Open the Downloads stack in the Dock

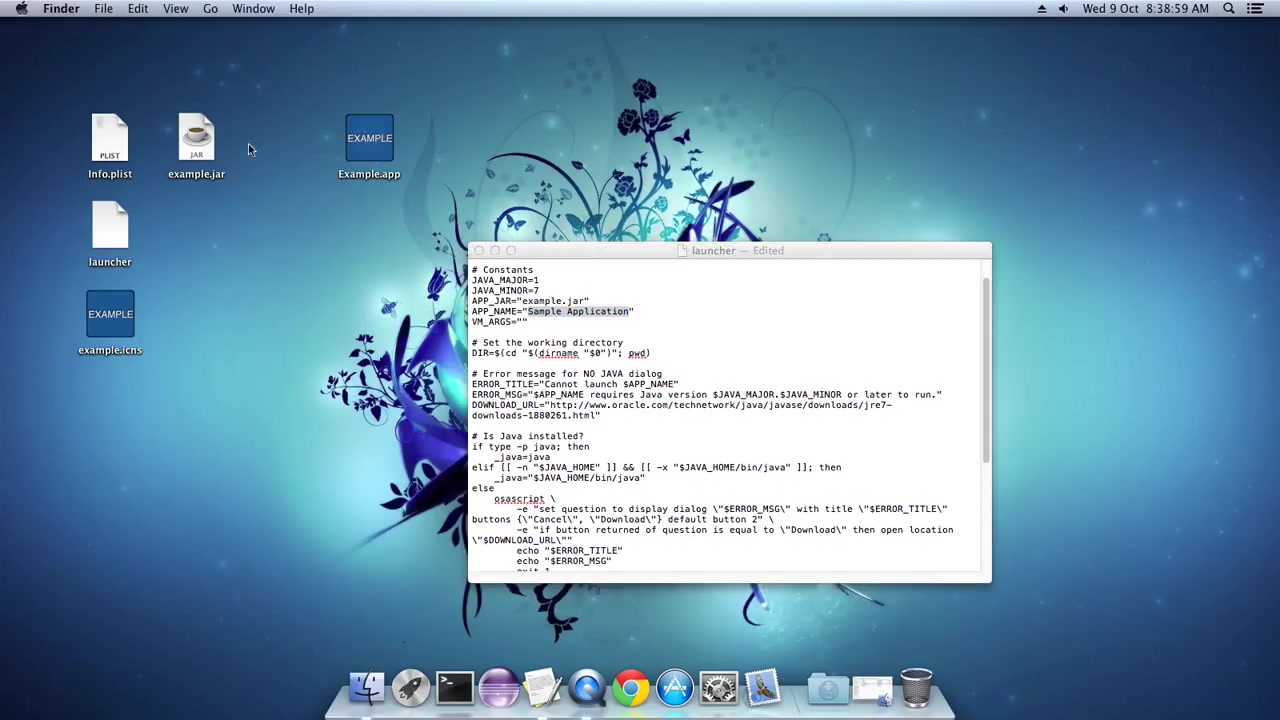tap(828, 687)
